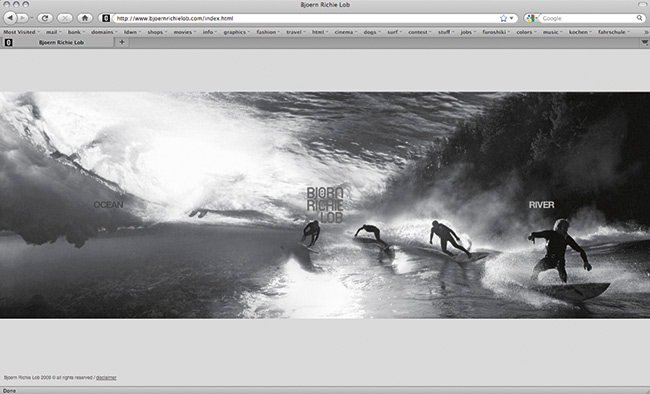Open the info bookmarks folder
Image resolution: width=650 pixels, height=394 pixels.
(x=210, y=32)
